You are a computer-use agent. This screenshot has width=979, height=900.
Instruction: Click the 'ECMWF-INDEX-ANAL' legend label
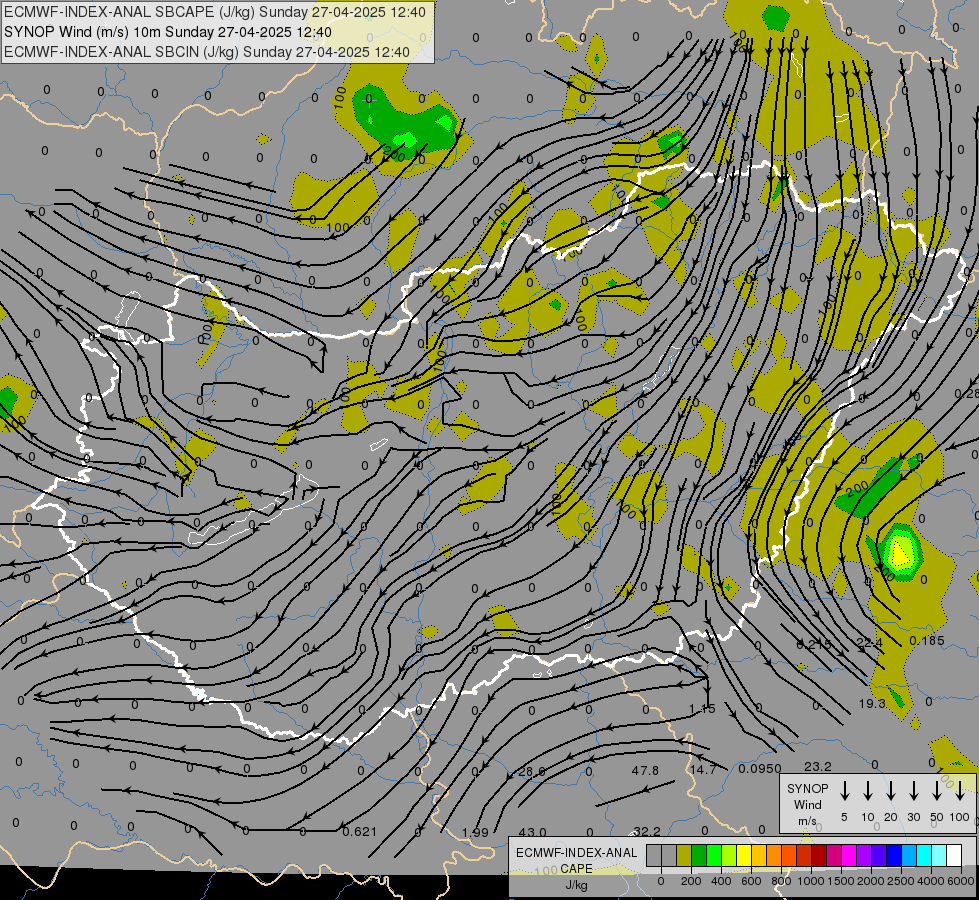576,853
